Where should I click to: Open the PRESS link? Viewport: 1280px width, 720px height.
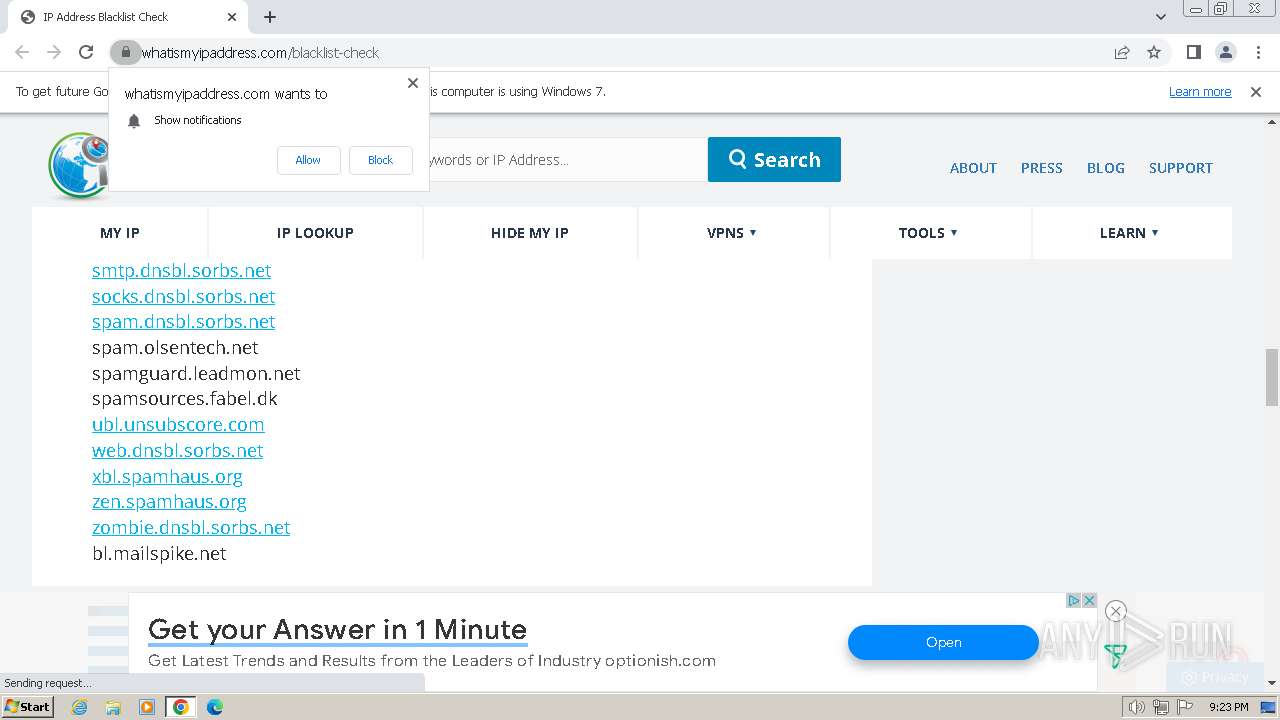(x=1041, y=168)
